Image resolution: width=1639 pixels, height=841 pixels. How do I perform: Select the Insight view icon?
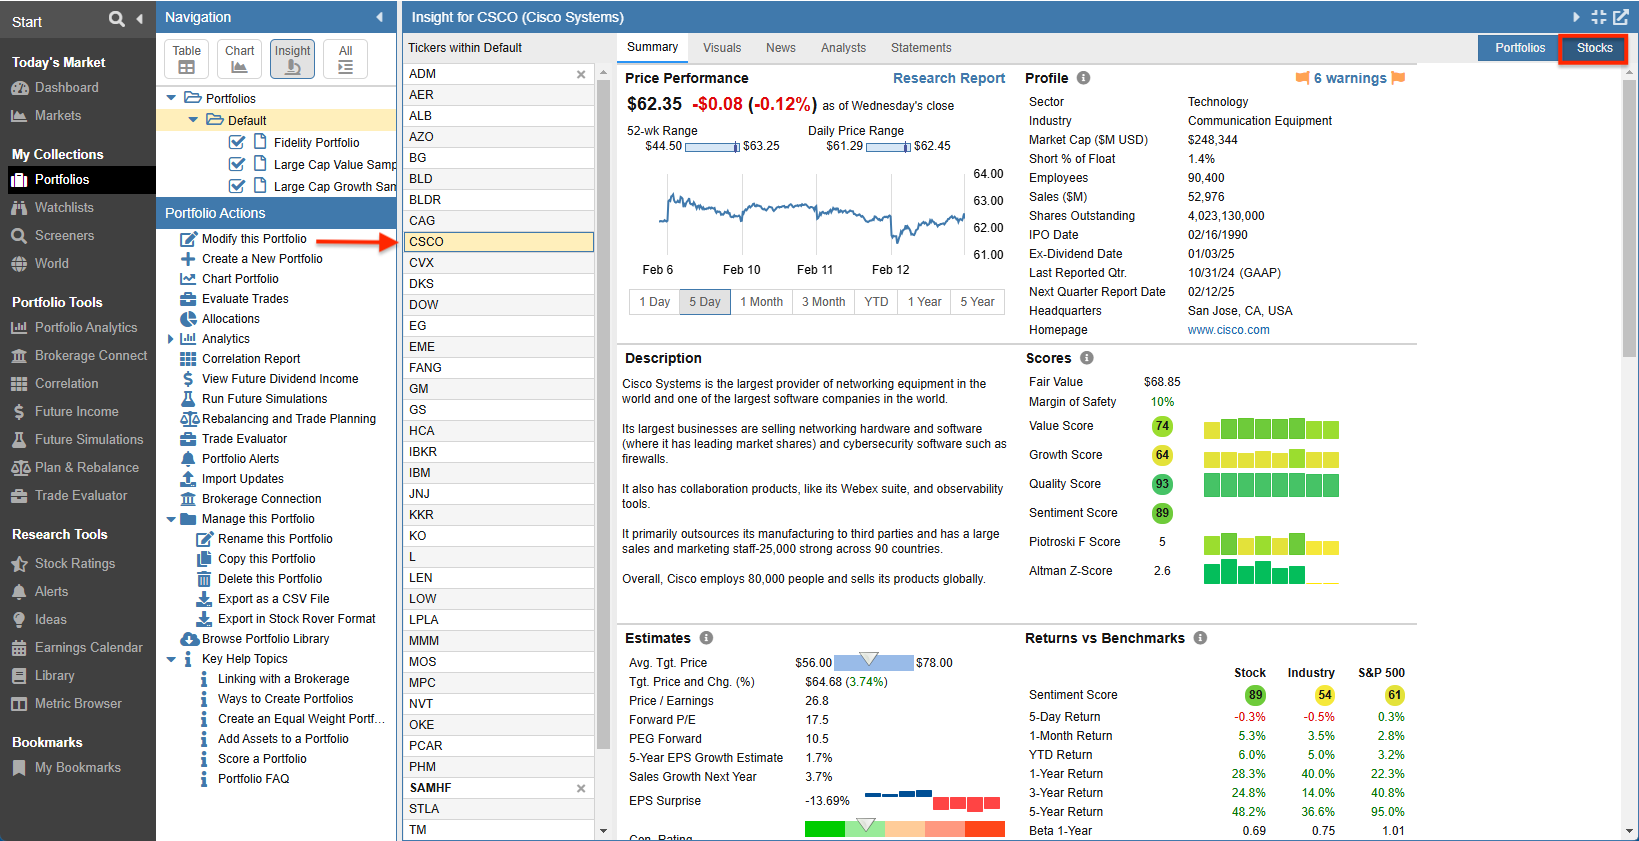[x=292, y=59]
